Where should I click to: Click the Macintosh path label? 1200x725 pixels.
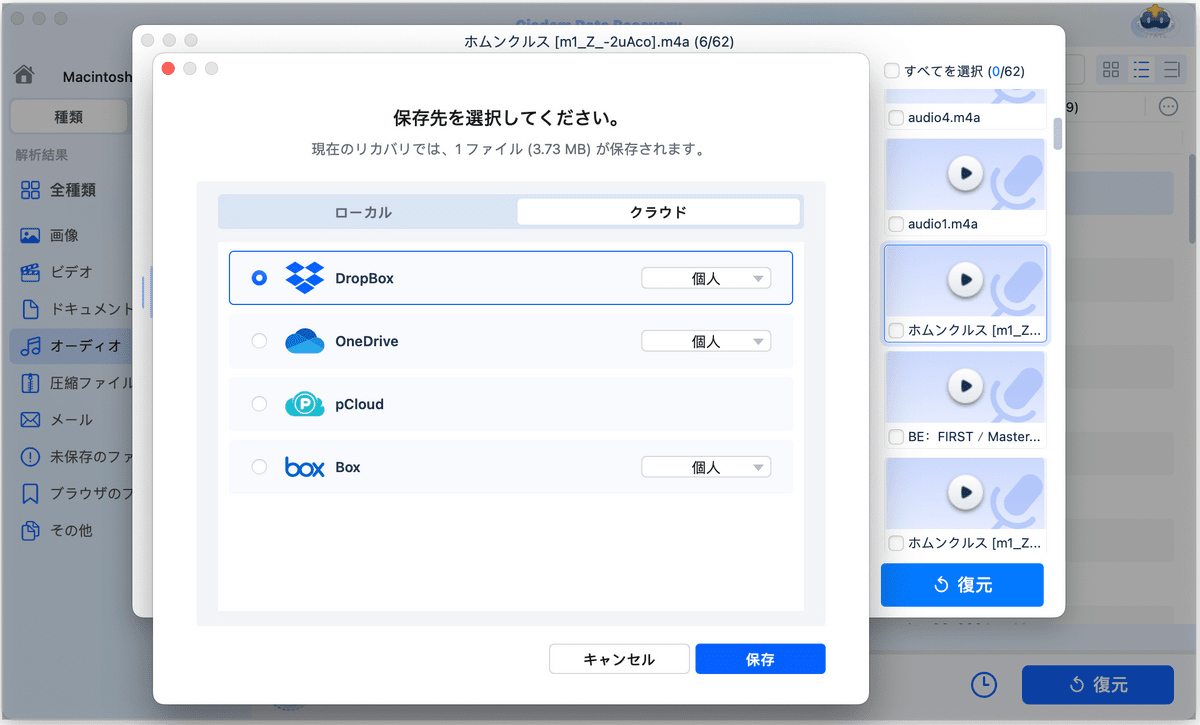click(97, 77)
